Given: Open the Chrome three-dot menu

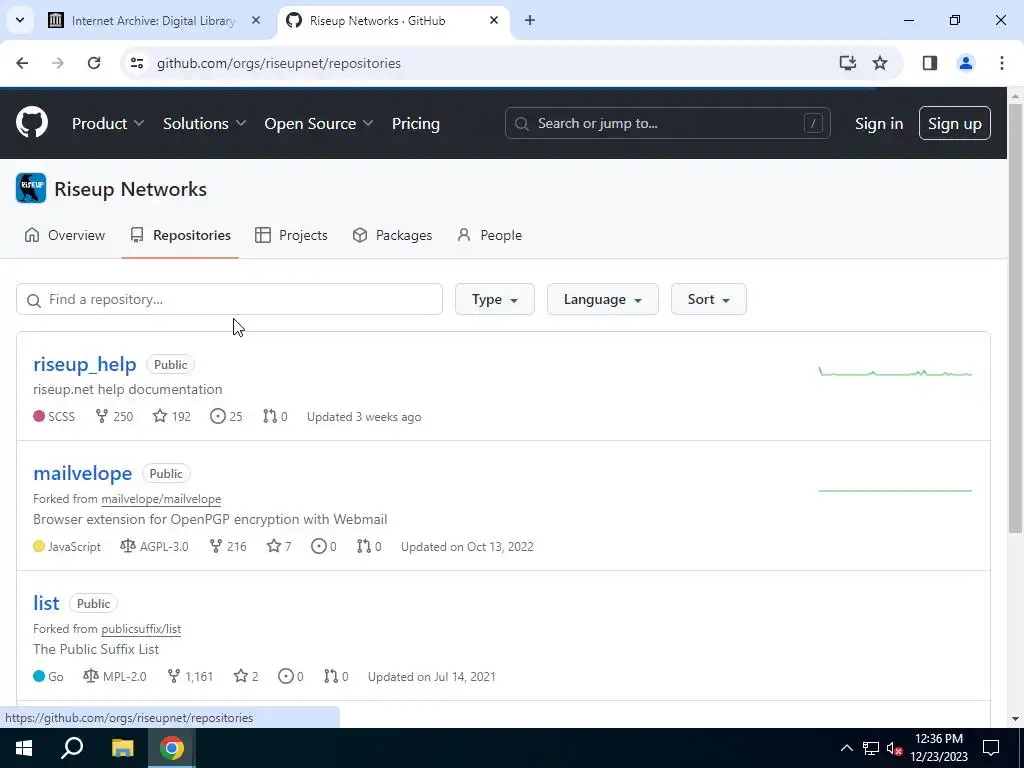Looking at the screenshot, I should pyautogui.click(x=1002, y=63).
